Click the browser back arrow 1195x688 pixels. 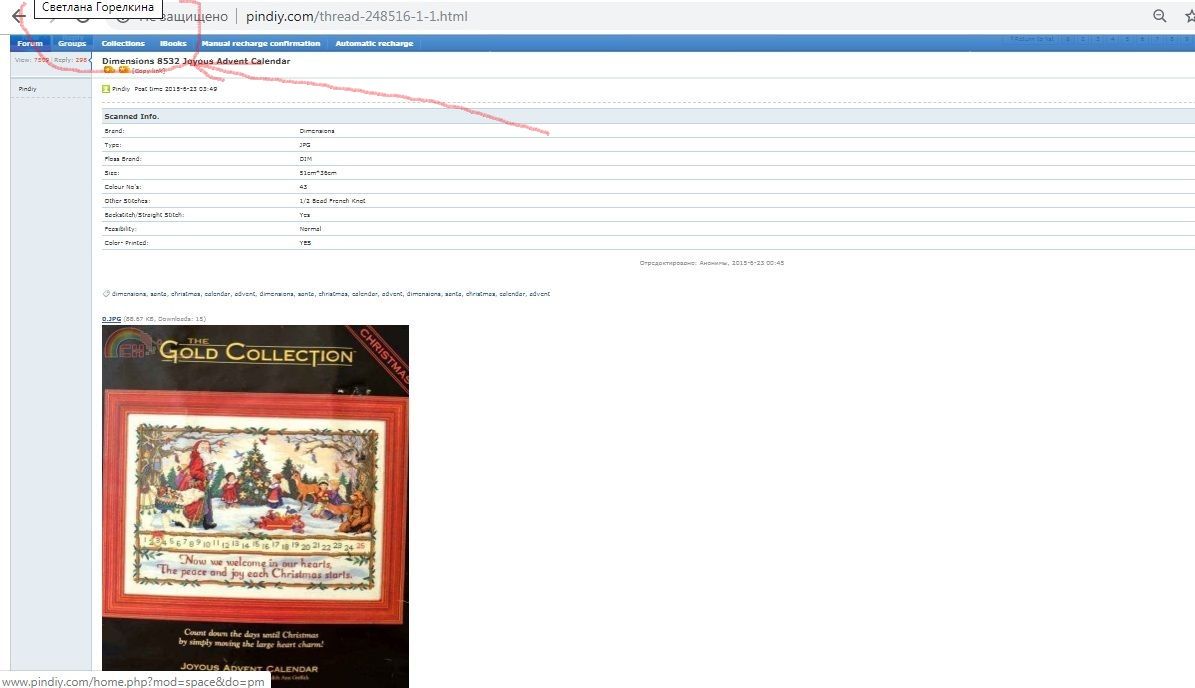pyautogui.click(x=18, y=16)
